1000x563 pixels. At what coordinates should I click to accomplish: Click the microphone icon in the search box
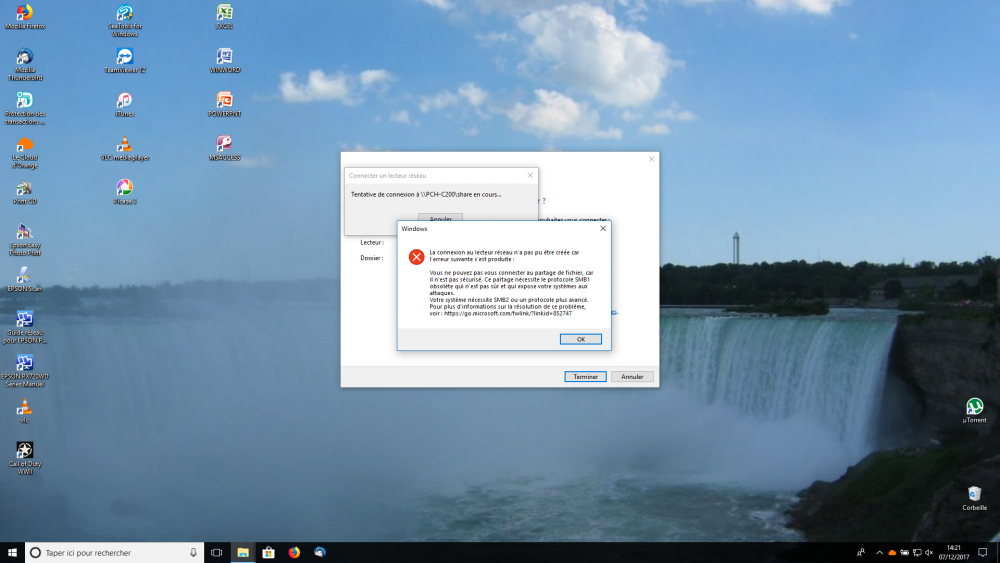pyautogui.click(x=193, y=553)
